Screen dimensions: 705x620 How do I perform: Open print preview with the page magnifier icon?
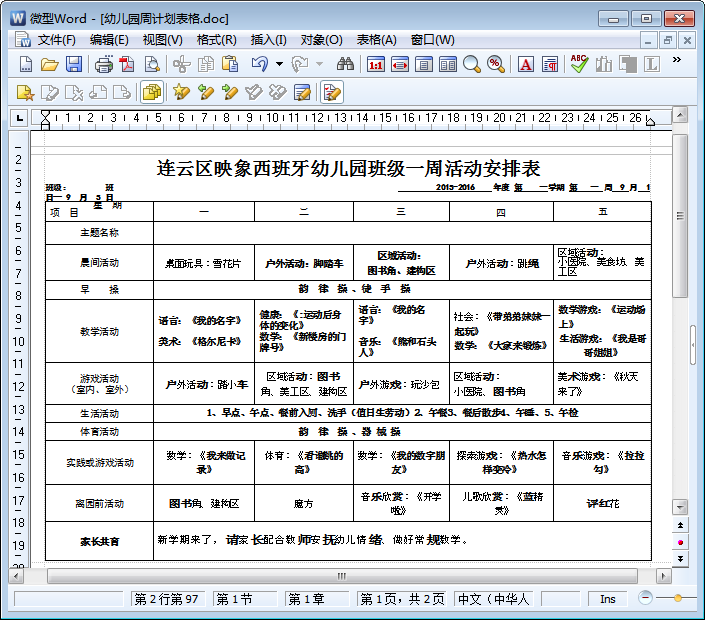[x=152, y=65]
